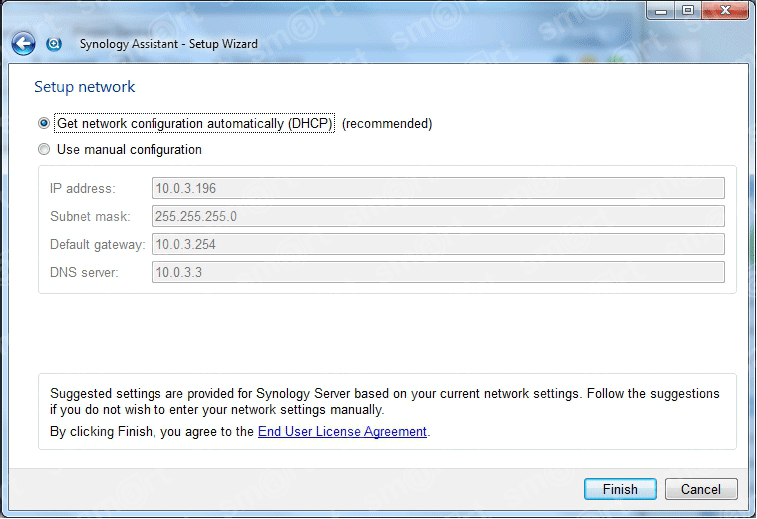This screenshot has height=519, width=757.
Task: Select Get network configuration automatically (DHCP)
Action: [x=44, y=124]
